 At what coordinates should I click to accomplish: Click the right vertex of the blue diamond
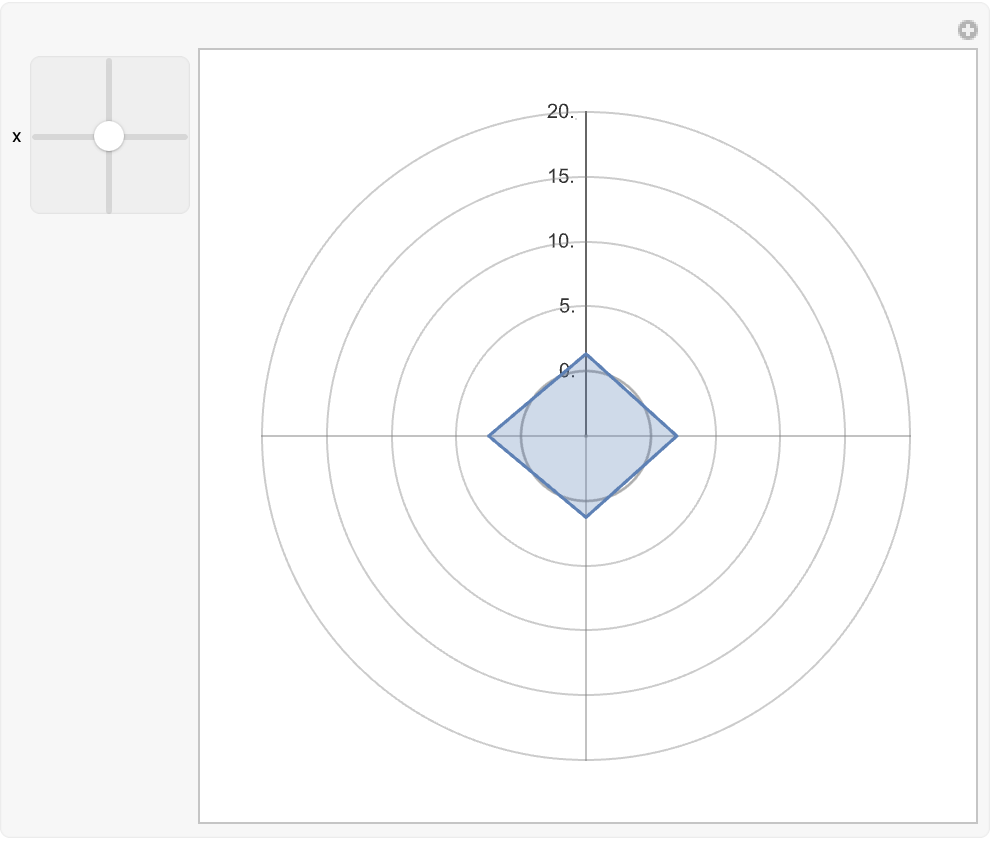pyautogui.click(x=678, y=436)
